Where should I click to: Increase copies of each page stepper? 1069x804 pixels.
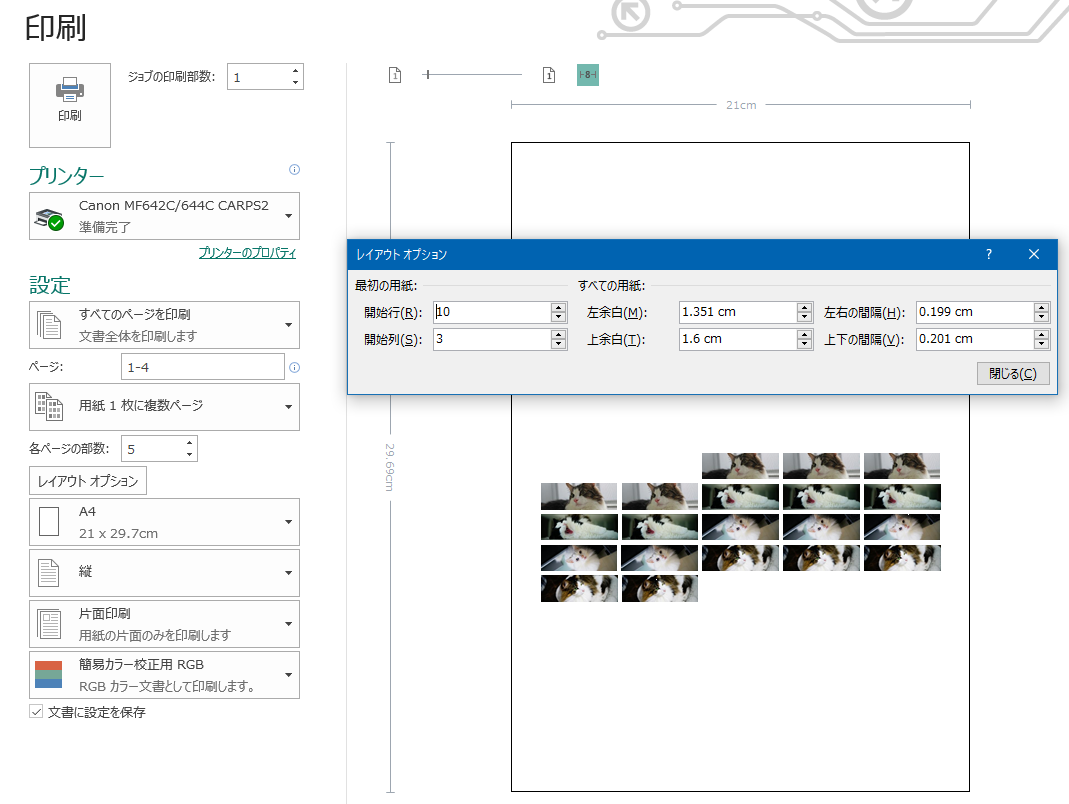click(x=190, y=443)
